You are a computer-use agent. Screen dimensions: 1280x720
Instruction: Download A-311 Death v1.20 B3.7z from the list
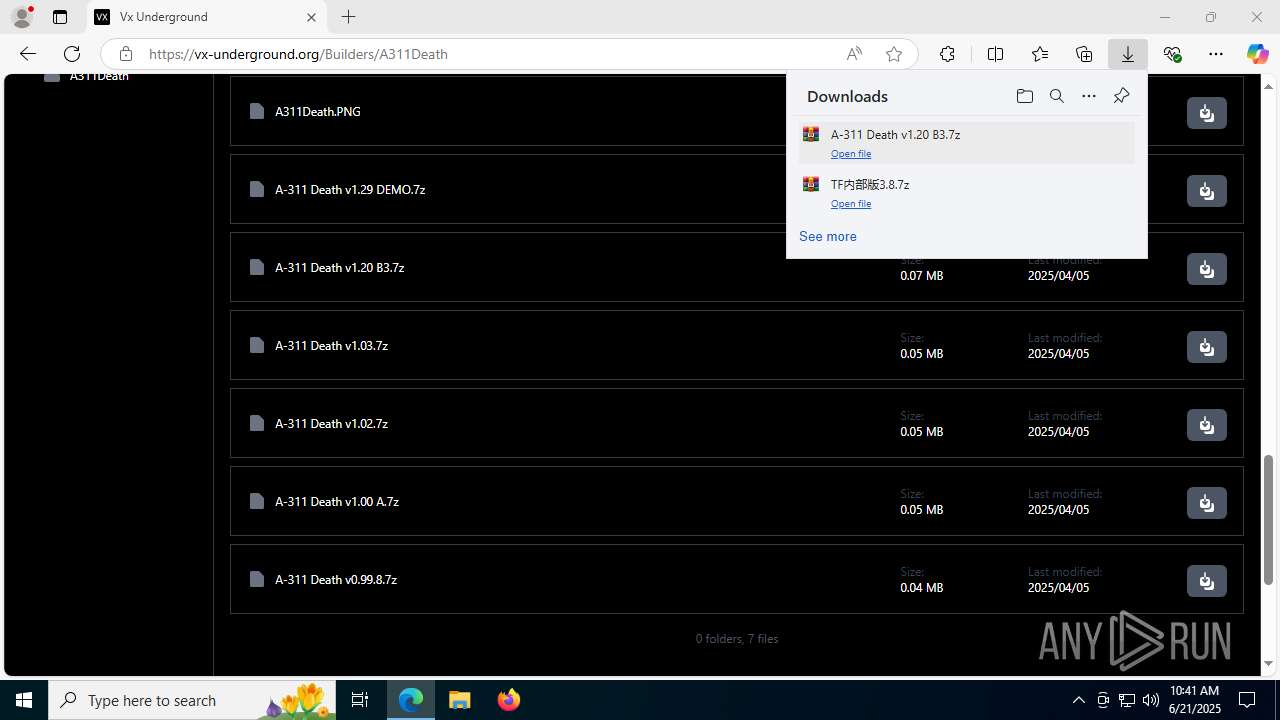tap(1206, 269)
